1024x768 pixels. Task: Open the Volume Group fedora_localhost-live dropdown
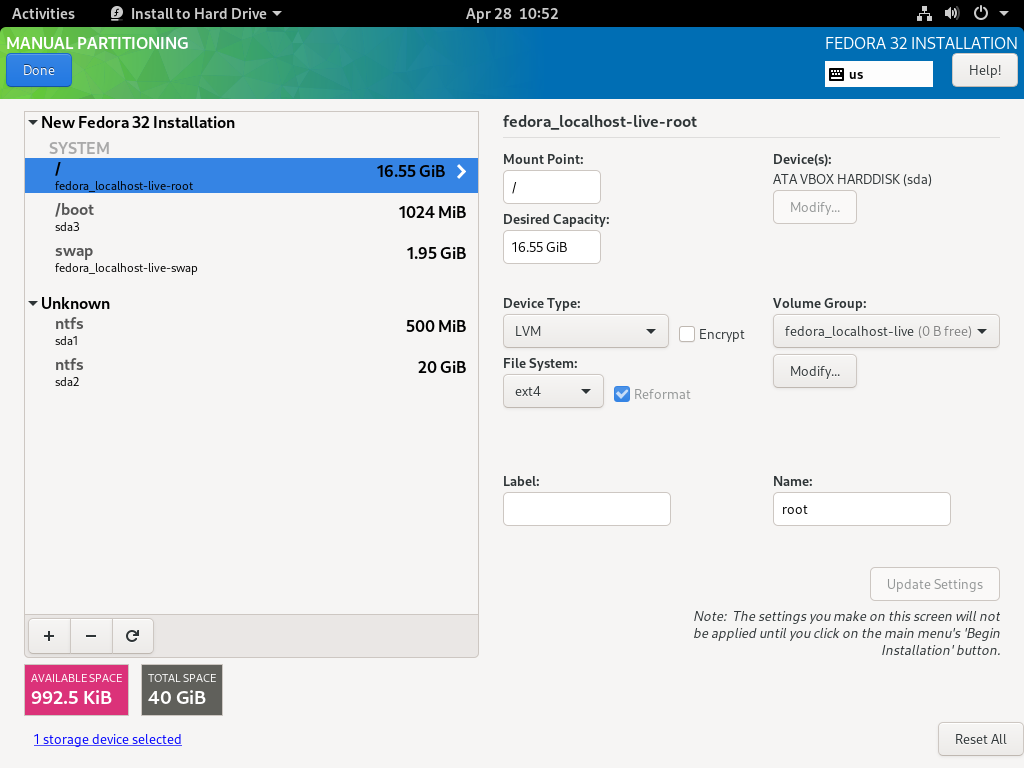click(886, 331)
